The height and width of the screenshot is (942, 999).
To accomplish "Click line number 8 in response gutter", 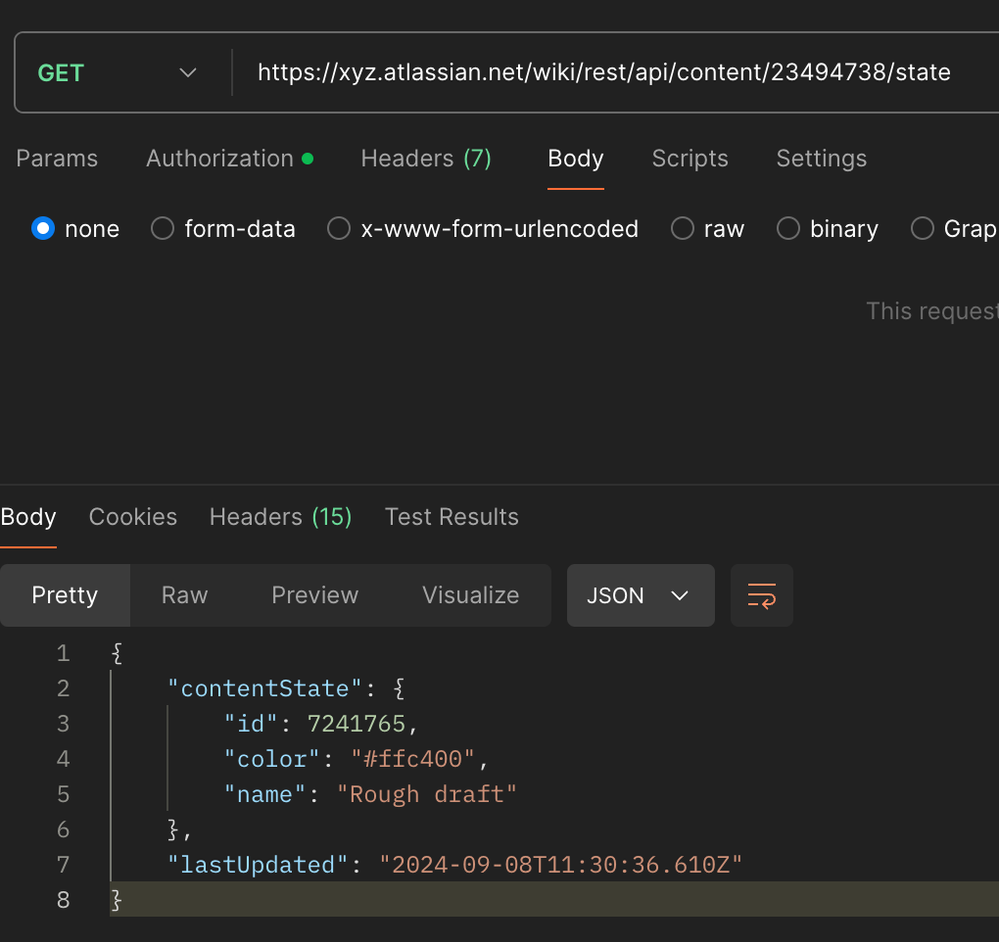I will tap(62, 900).
